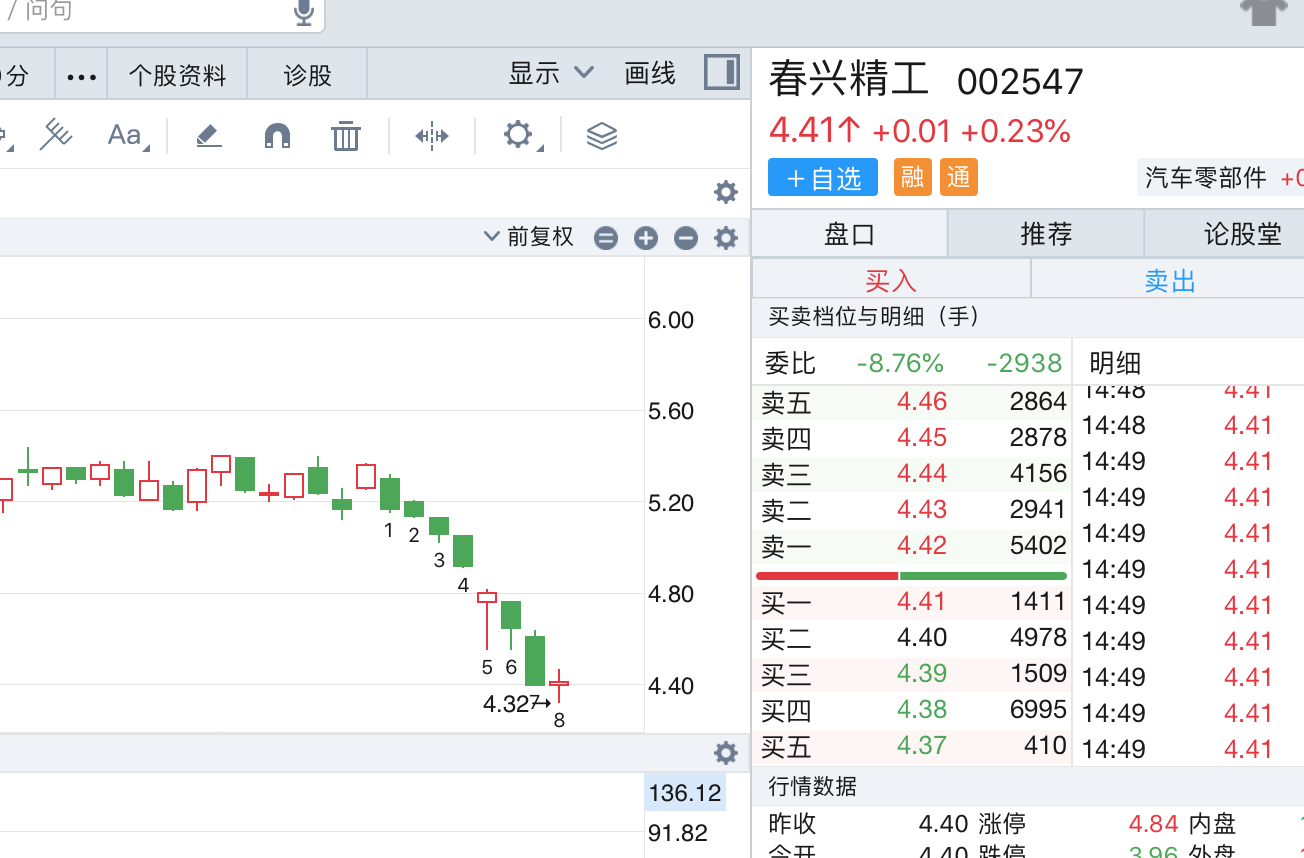Image resolution: width=1304 pixels, height=858 pixels.
Task: Select the eraser drawing tool
Action: (208, 135)
